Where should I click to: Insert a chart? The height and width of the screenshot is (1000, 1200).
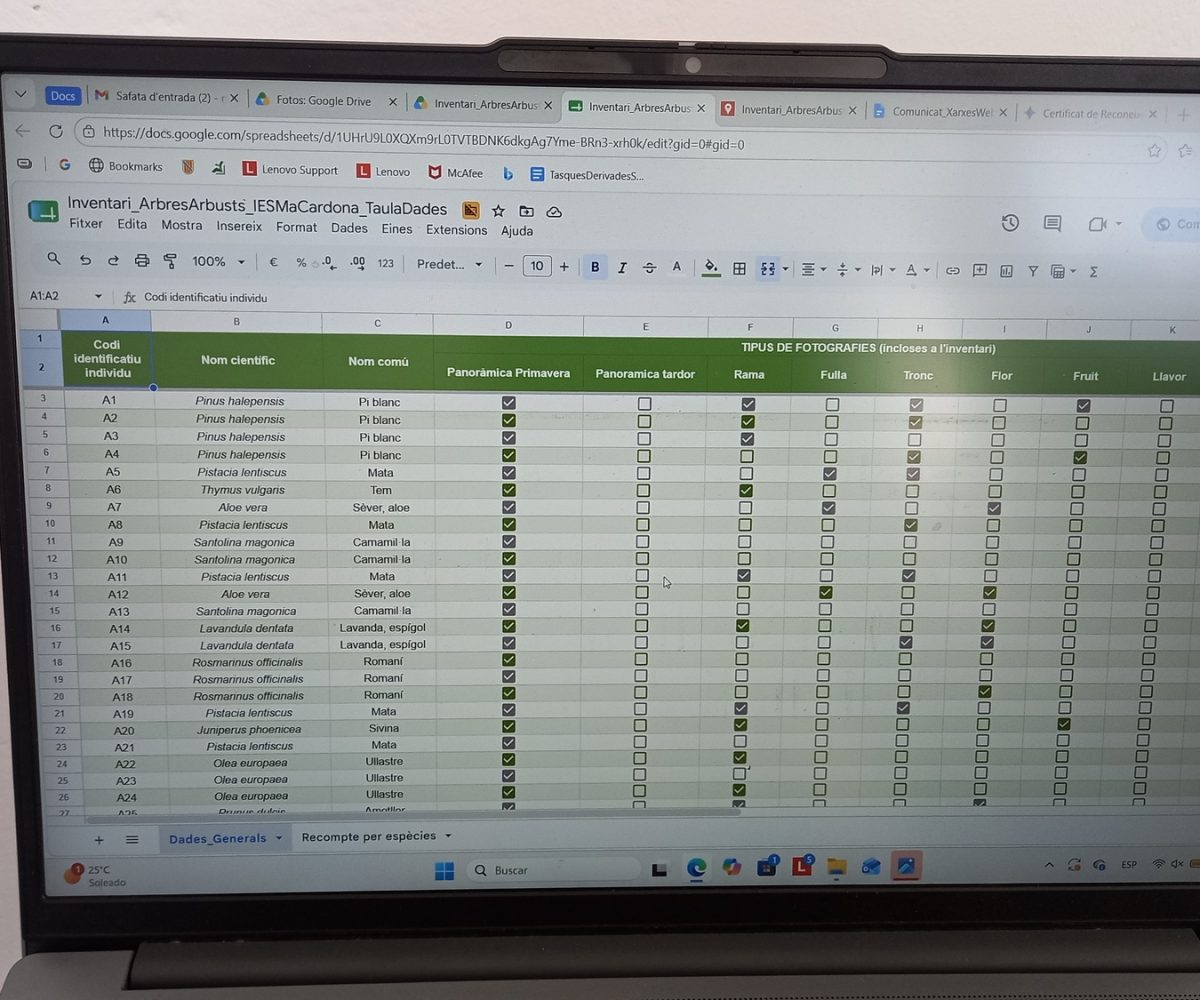click(x=1006, y=270)
